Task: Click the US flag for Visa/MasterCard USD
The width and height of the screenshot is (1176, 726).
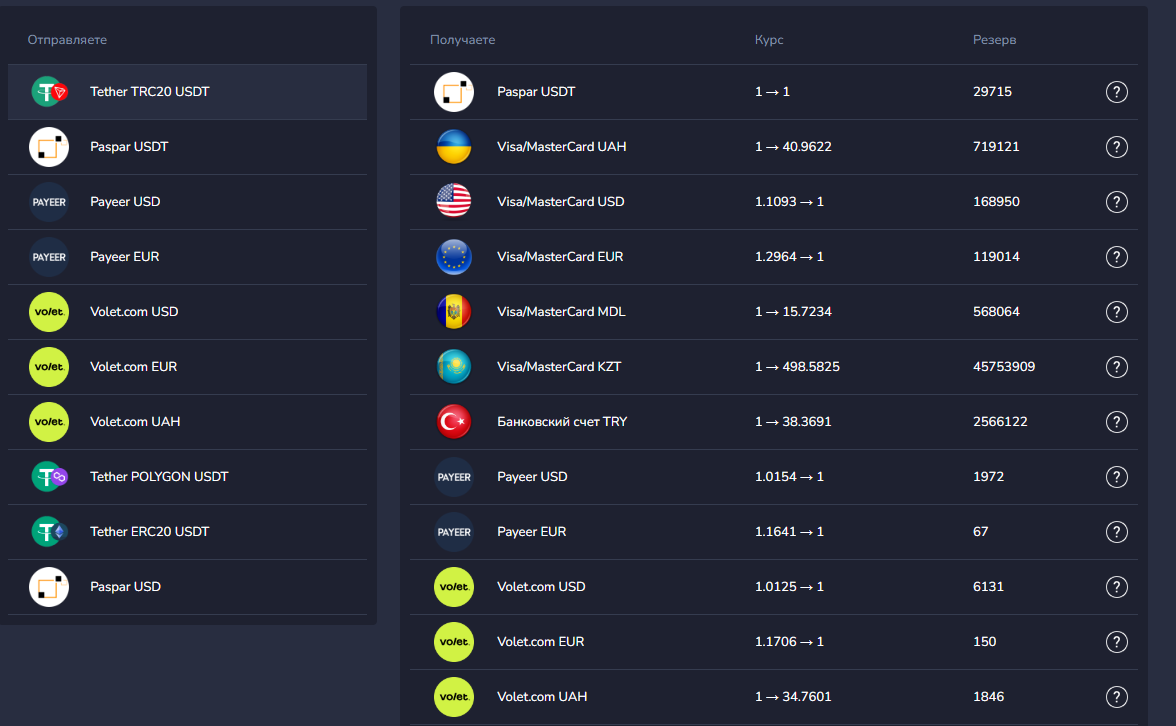Action: click(x=454, y=202)
